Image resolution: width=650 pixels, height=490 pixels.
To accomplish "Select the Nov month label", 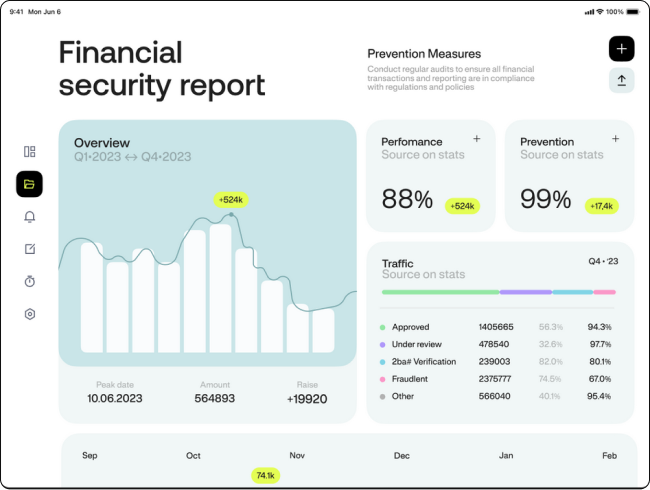I will tap(297, 456).
